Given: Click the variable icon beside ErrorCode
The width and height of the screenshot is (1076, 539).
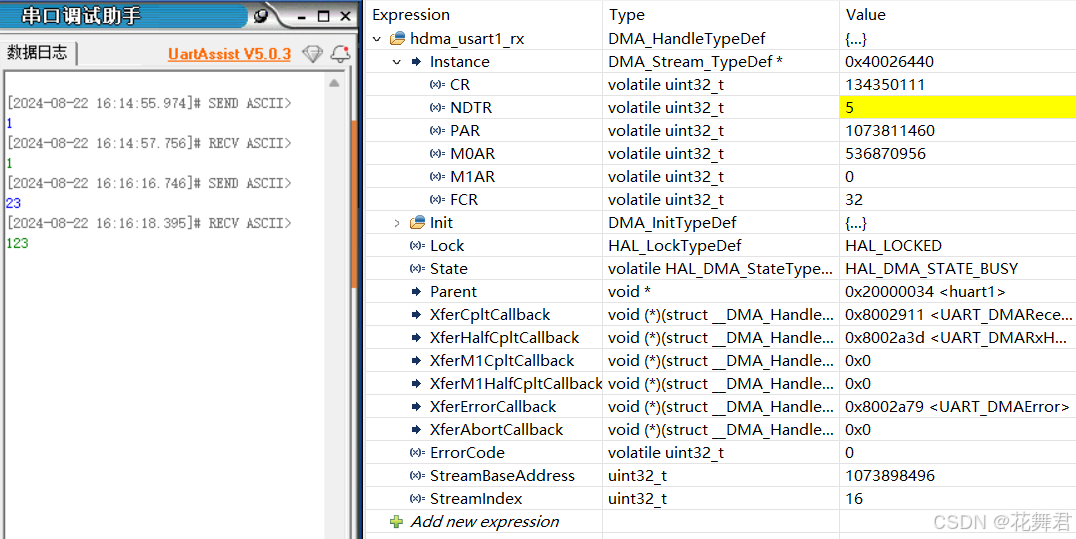Looking at the screenshot, I should (x=417, y=452).
